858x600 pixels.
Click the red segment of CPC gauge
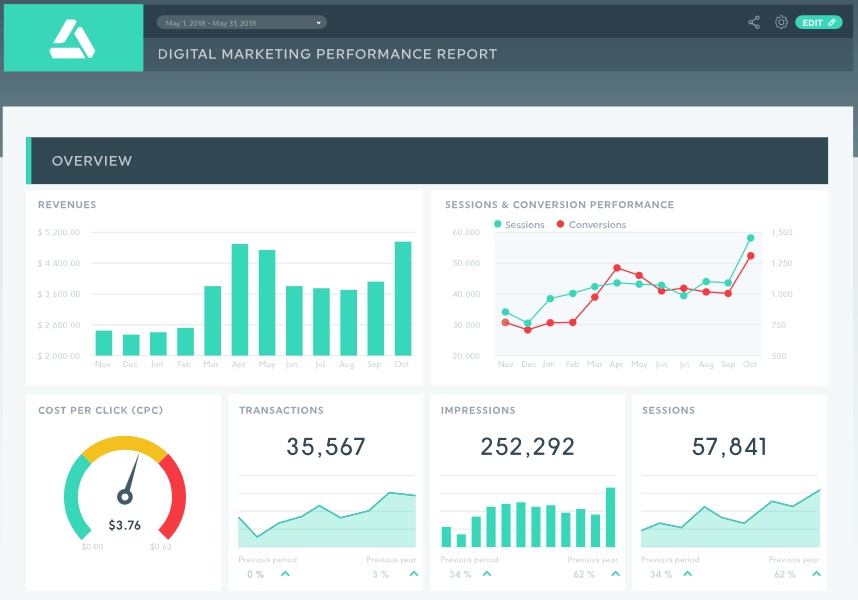[176, 497]
